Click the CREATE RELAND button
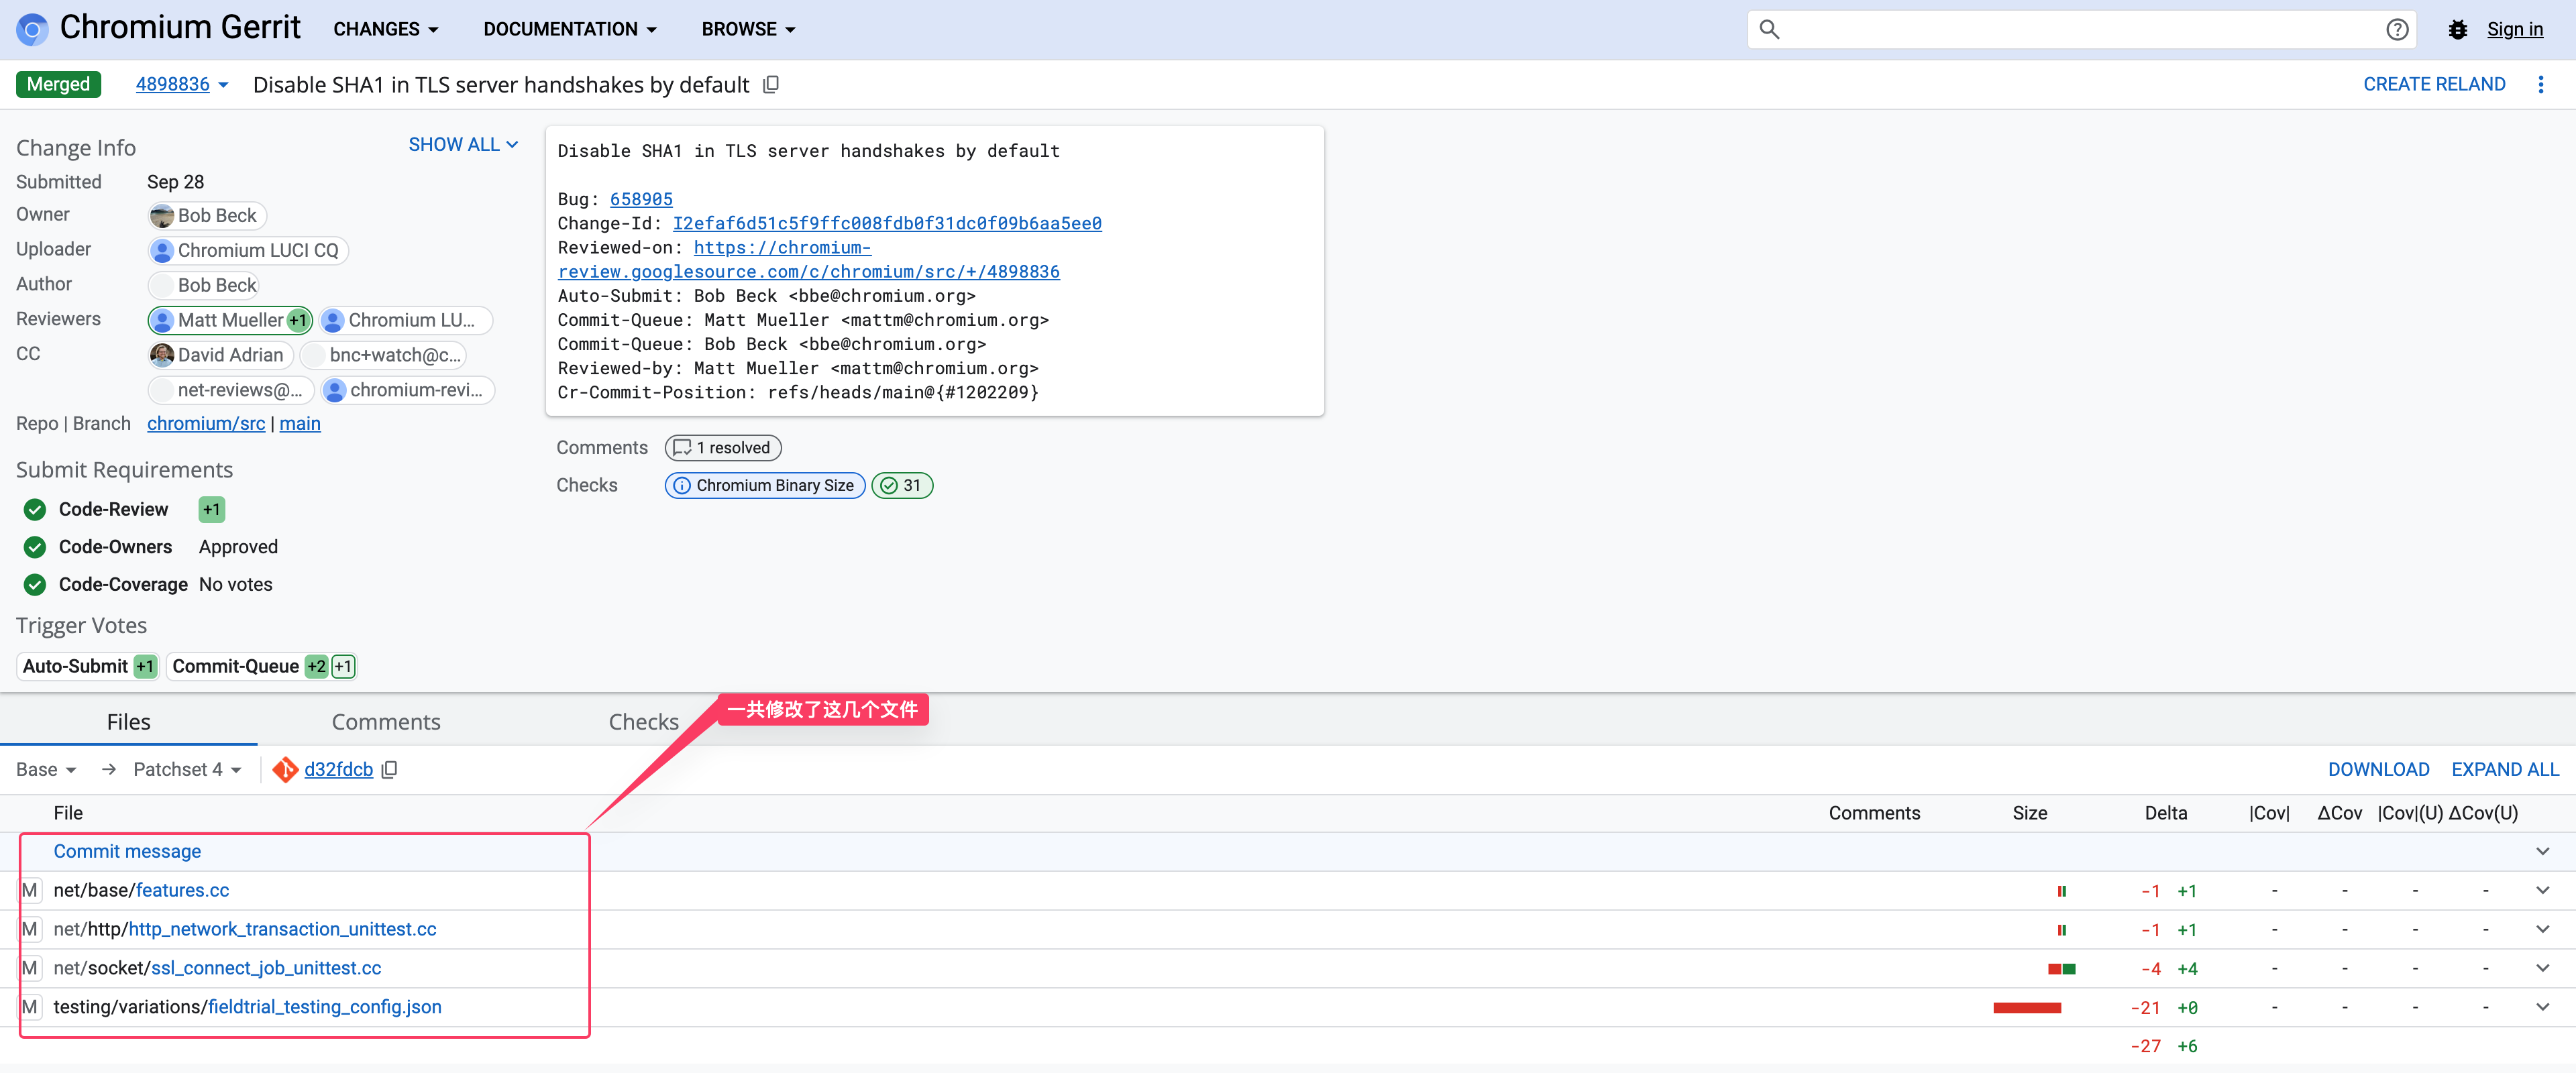 click(2434, 84)
